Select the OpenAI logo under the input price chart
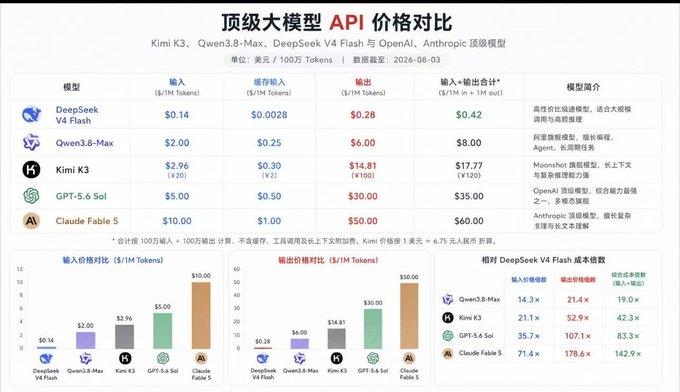 (163, 359)
